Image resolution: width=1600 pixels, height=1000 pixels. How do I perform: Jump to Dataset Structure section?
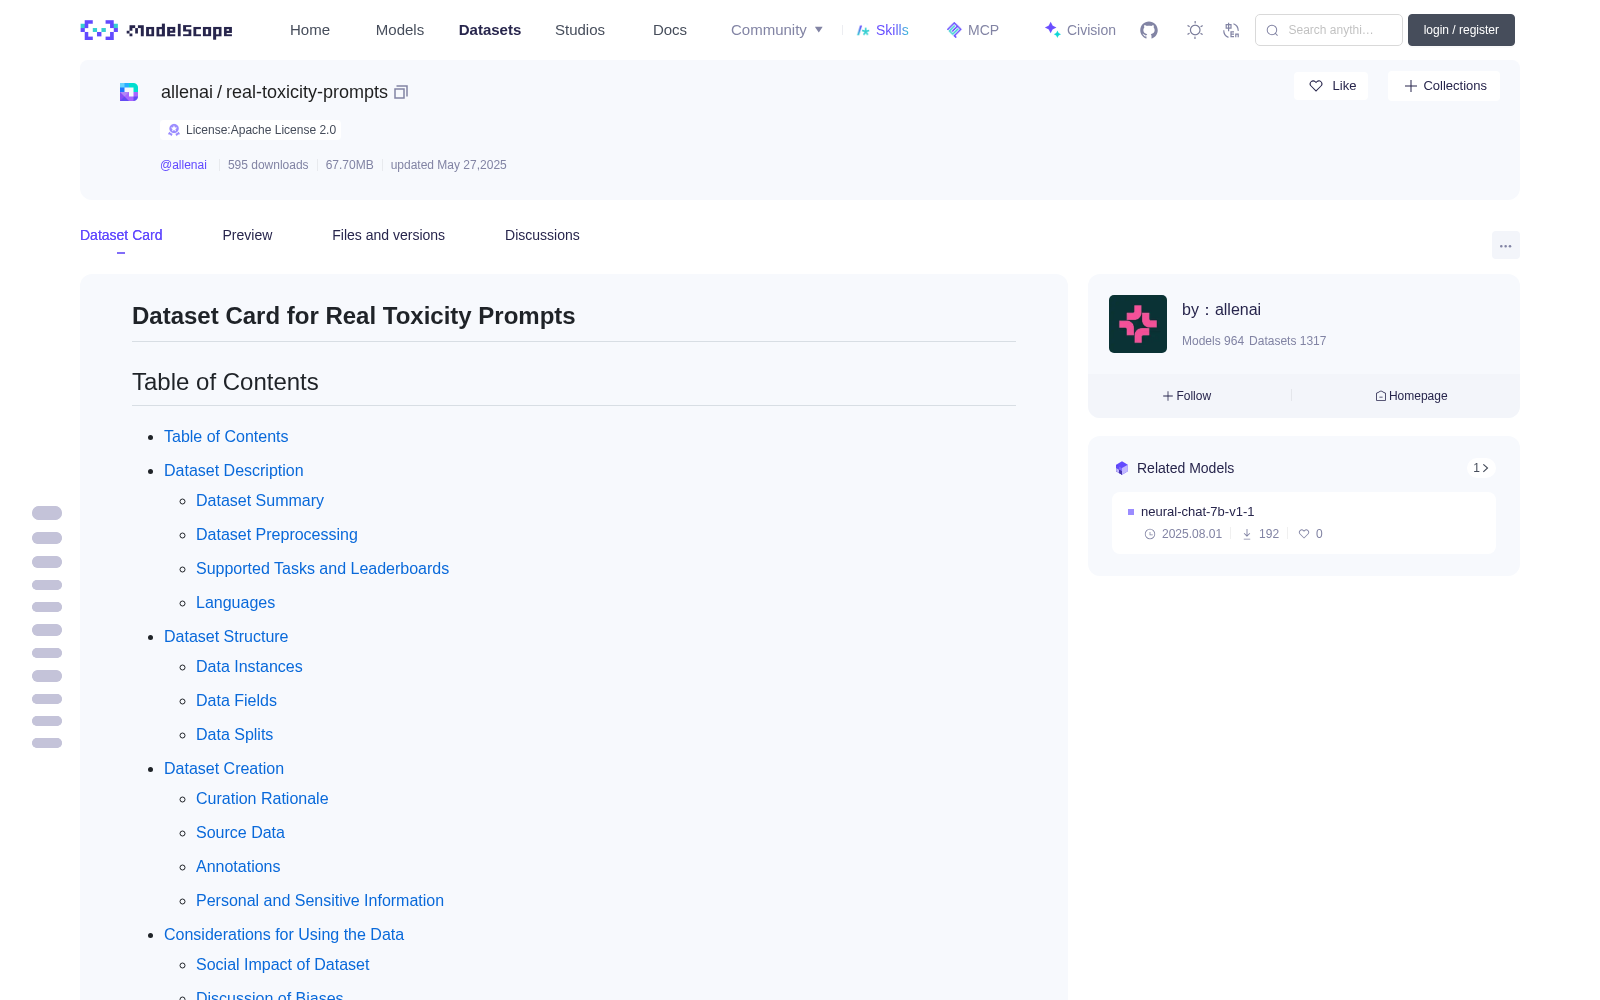click(x=226, y=636)
